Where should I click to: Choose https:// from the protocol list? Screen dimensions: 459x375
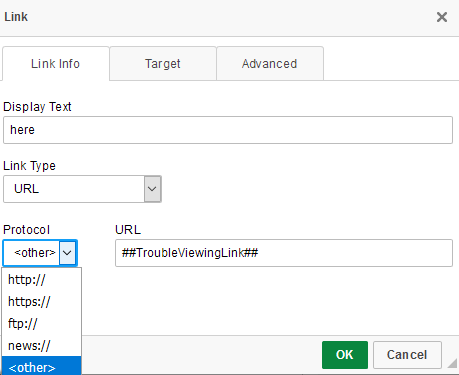coord(42,301)
